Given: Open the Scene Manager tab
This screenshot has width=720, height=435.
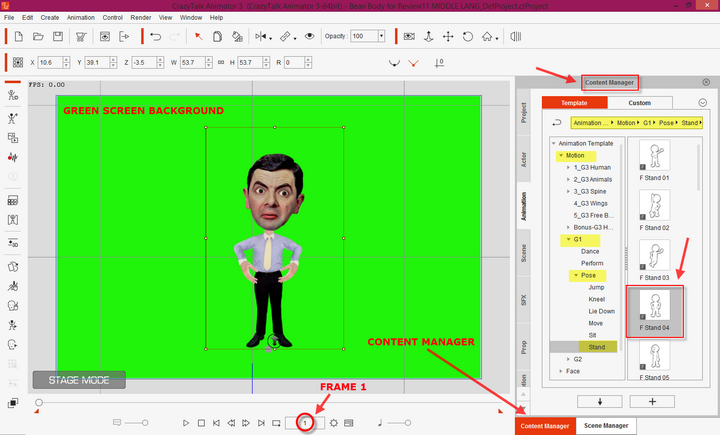Looking at the screenshot, I should pyautogui.click(x=606, y=426).
